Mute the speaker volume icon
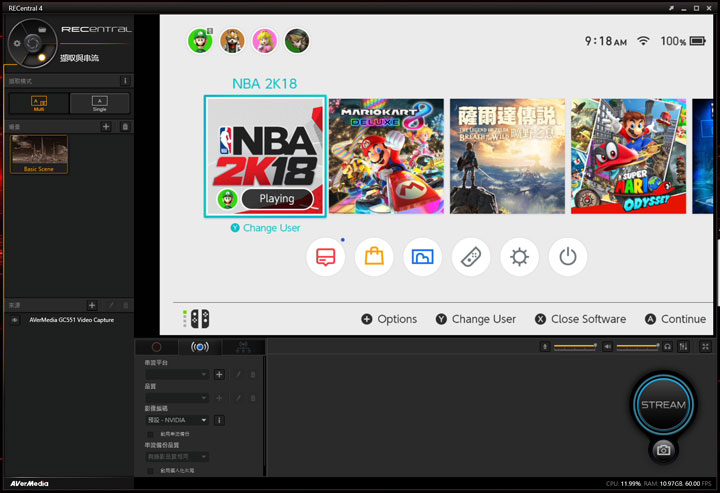This screenshot has width=720, height=493. pos(607,347)
